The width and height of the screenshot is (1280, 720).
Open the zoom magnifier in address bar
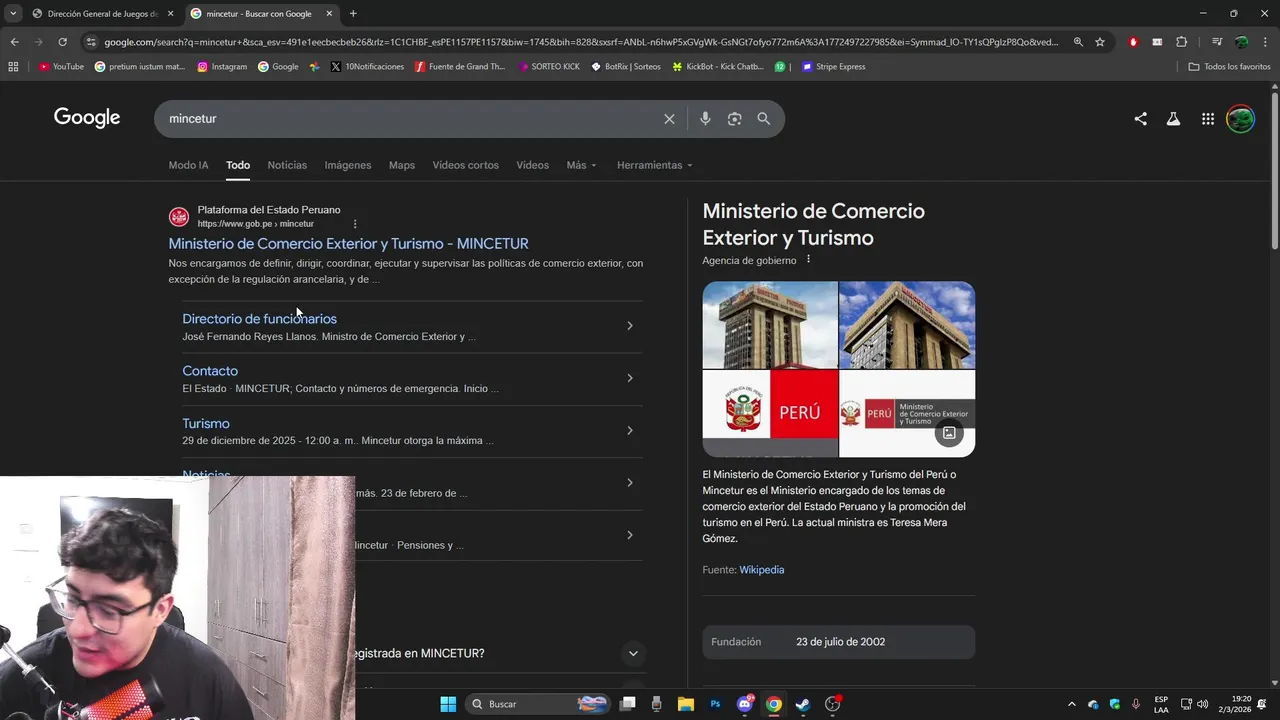[1078, 42]
